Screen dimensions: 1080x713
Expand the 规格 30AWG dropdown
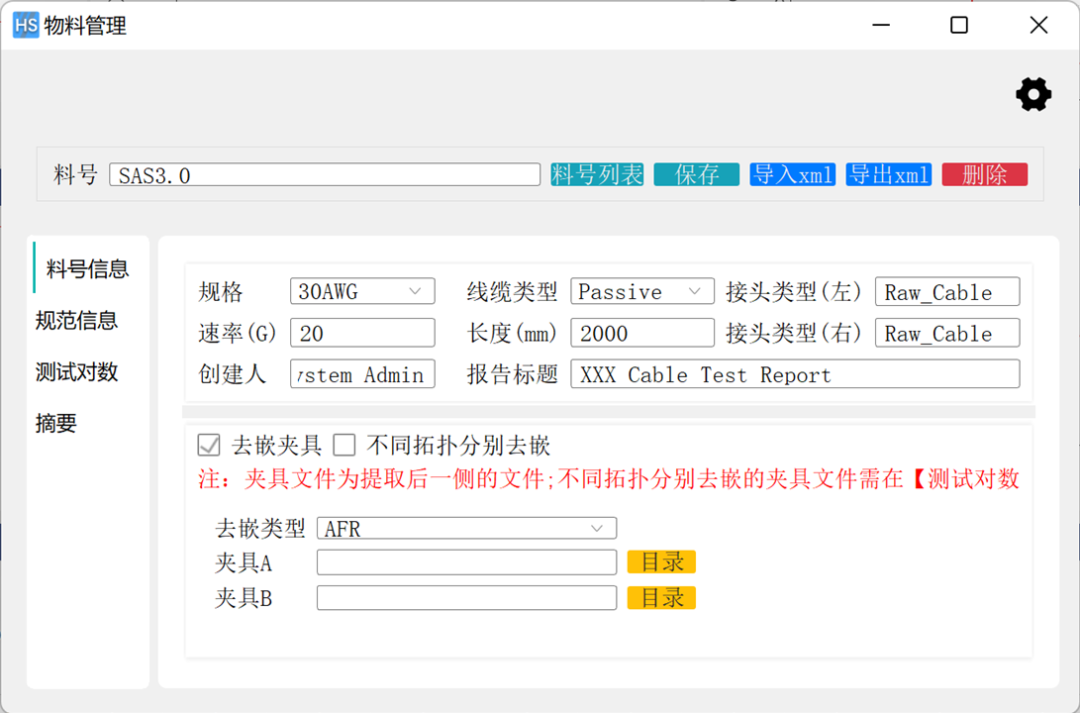point(362,292)
